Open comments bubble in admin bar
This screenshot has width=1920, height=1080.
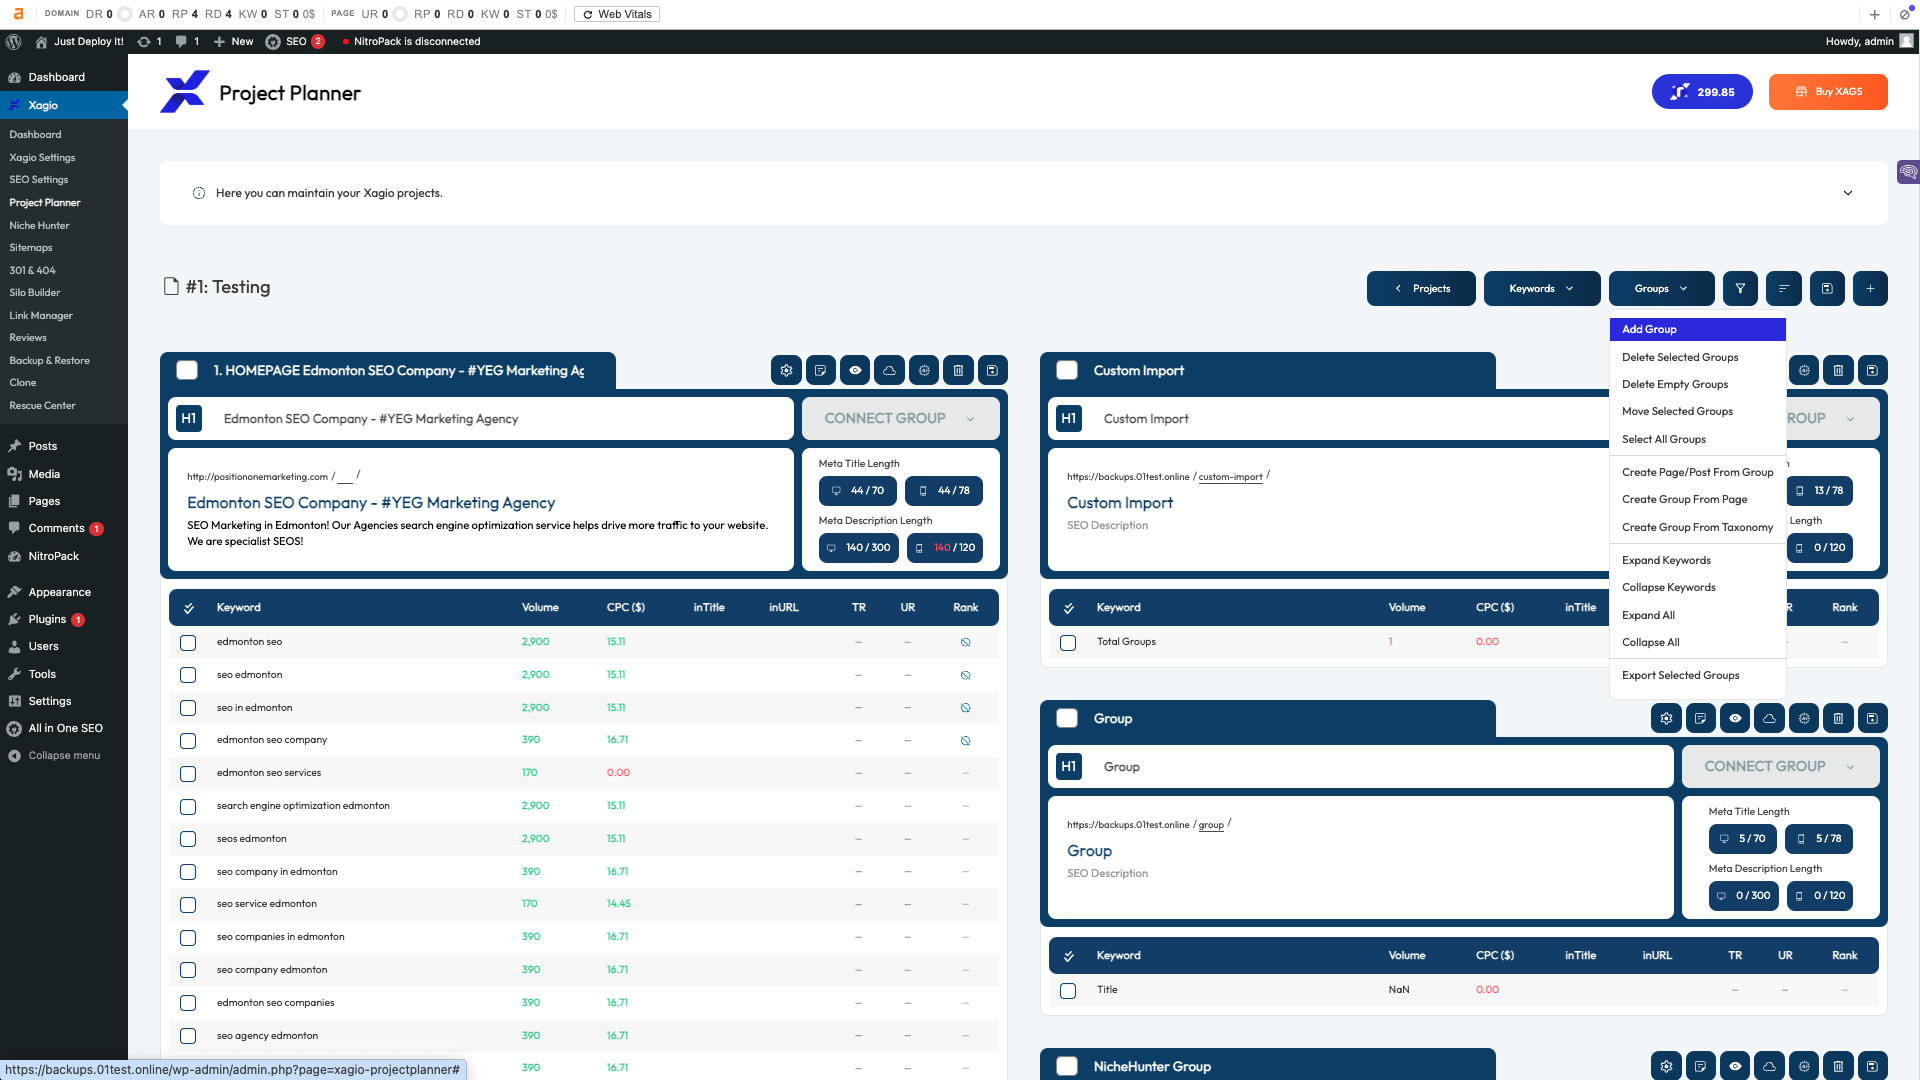187,41
